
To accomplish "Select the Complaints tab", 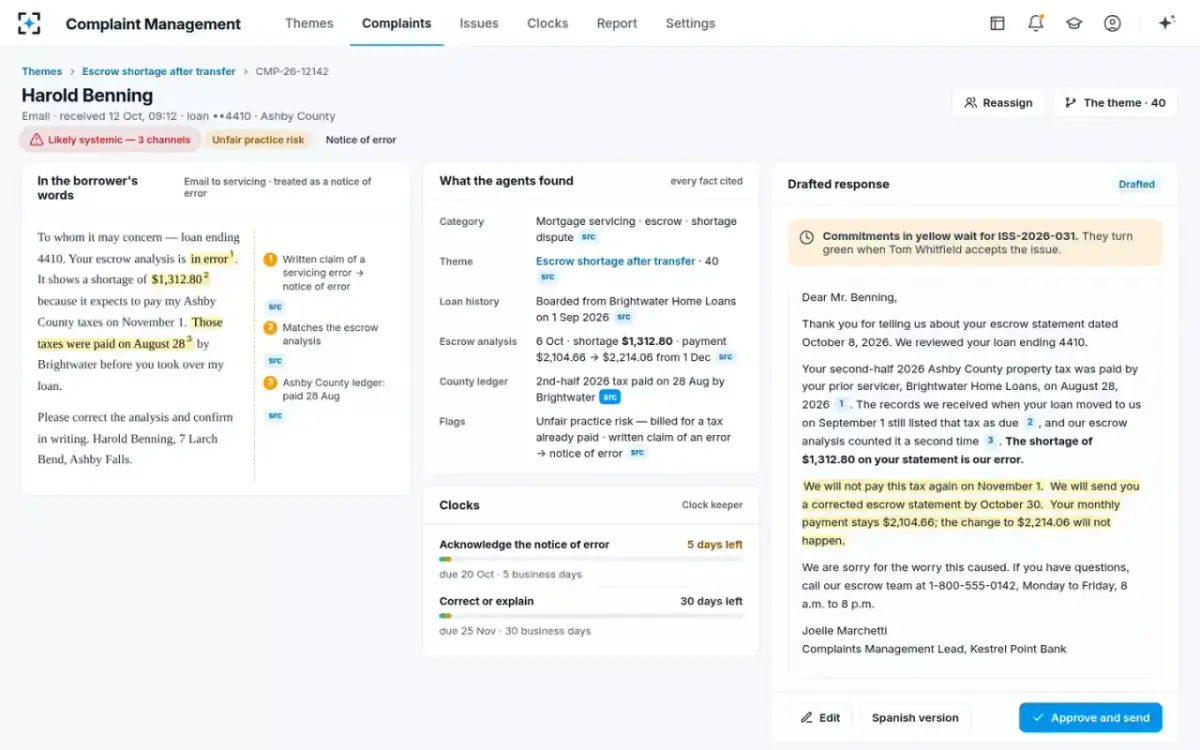I will point(397,23).
